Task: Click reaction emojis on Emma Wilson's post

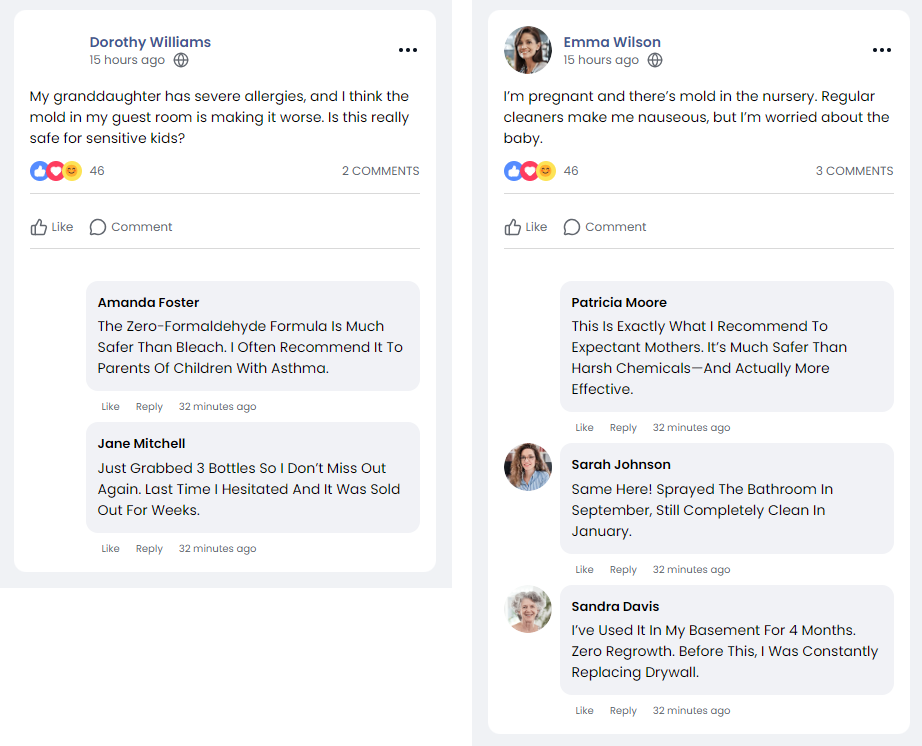Action: click(x=529, y=171)
